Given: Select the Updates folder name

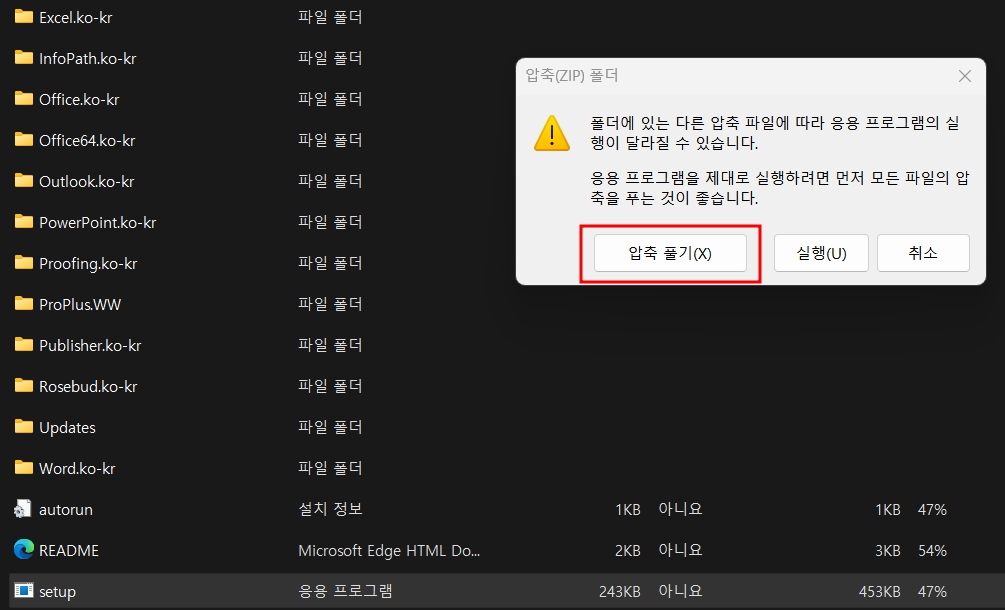Looking at the screenshot, I should coord(67,428).
